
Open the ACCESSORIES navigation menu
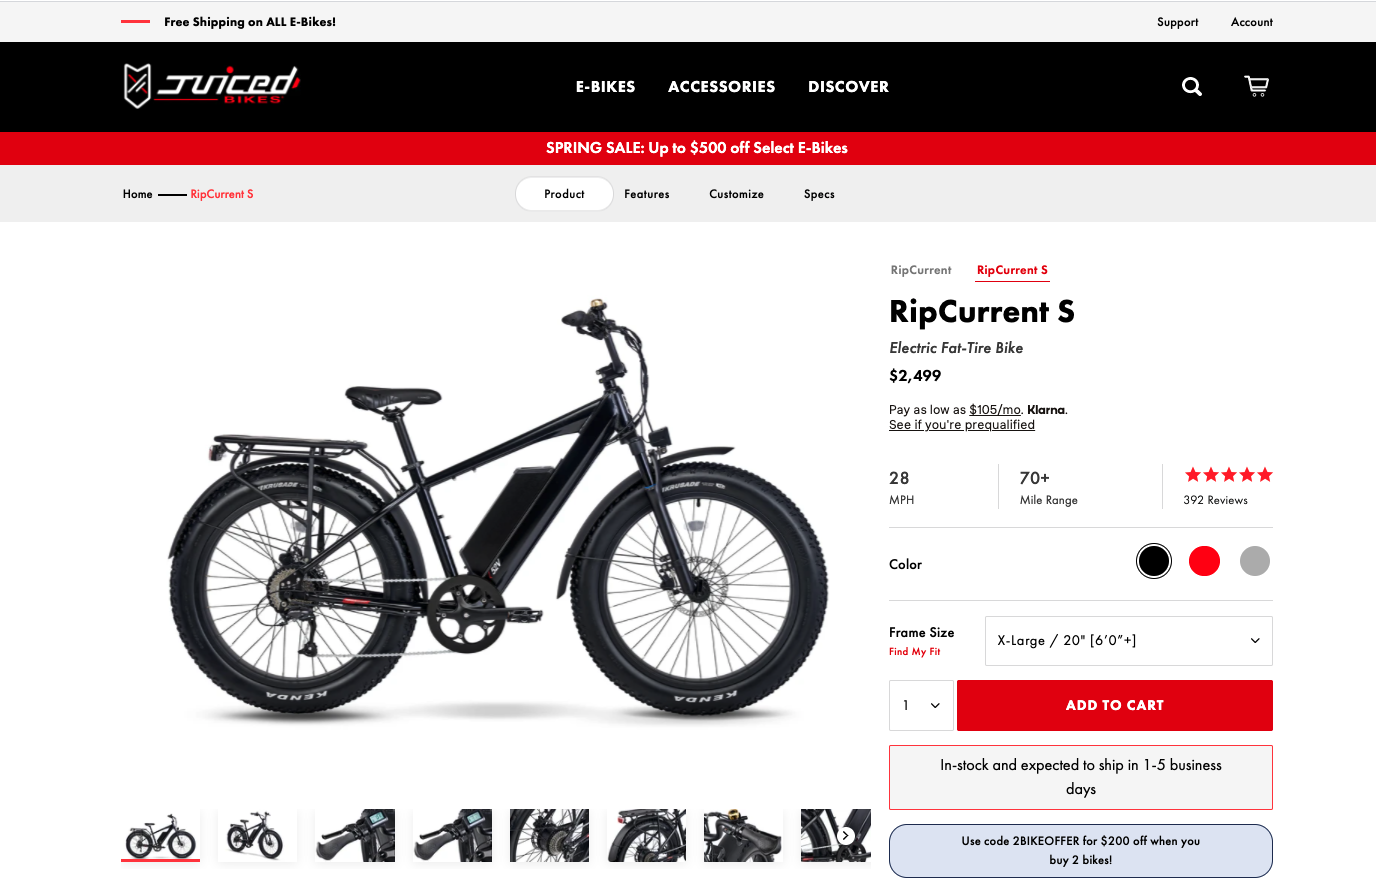pyautogui.click(x=722, y=87)
